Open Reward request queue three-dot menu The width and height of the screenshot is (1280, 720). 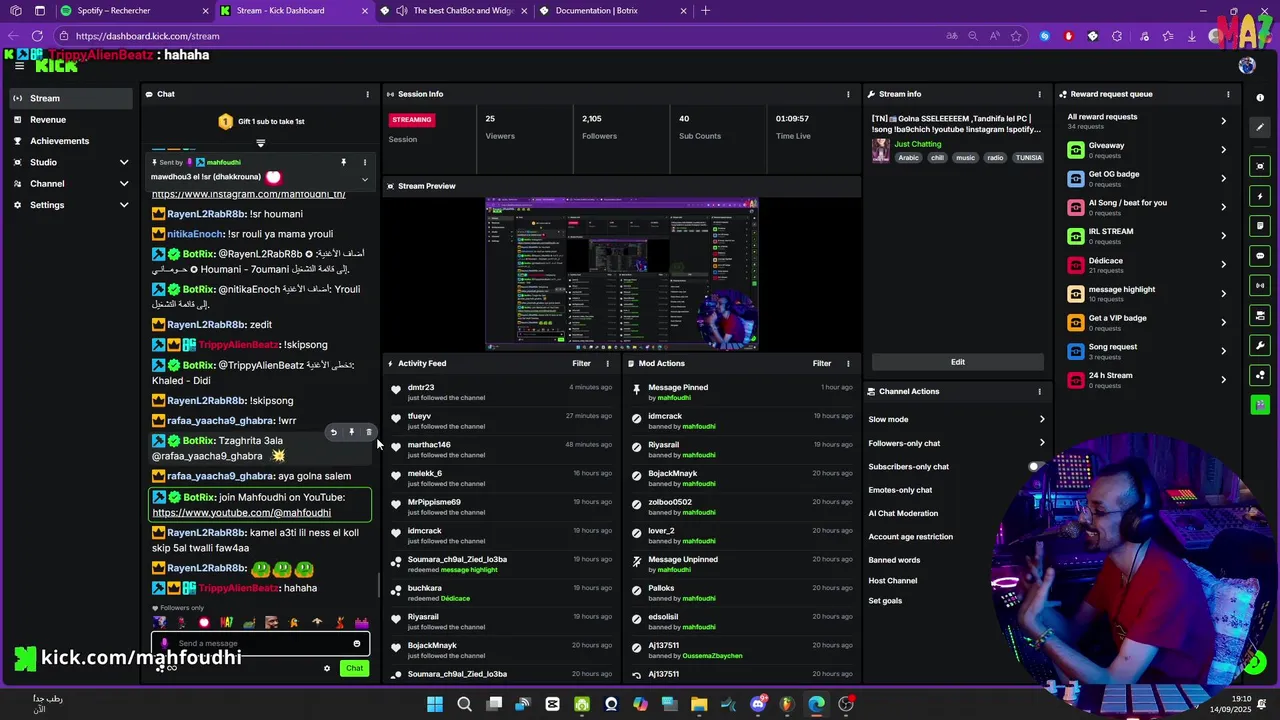(1228, 94)
